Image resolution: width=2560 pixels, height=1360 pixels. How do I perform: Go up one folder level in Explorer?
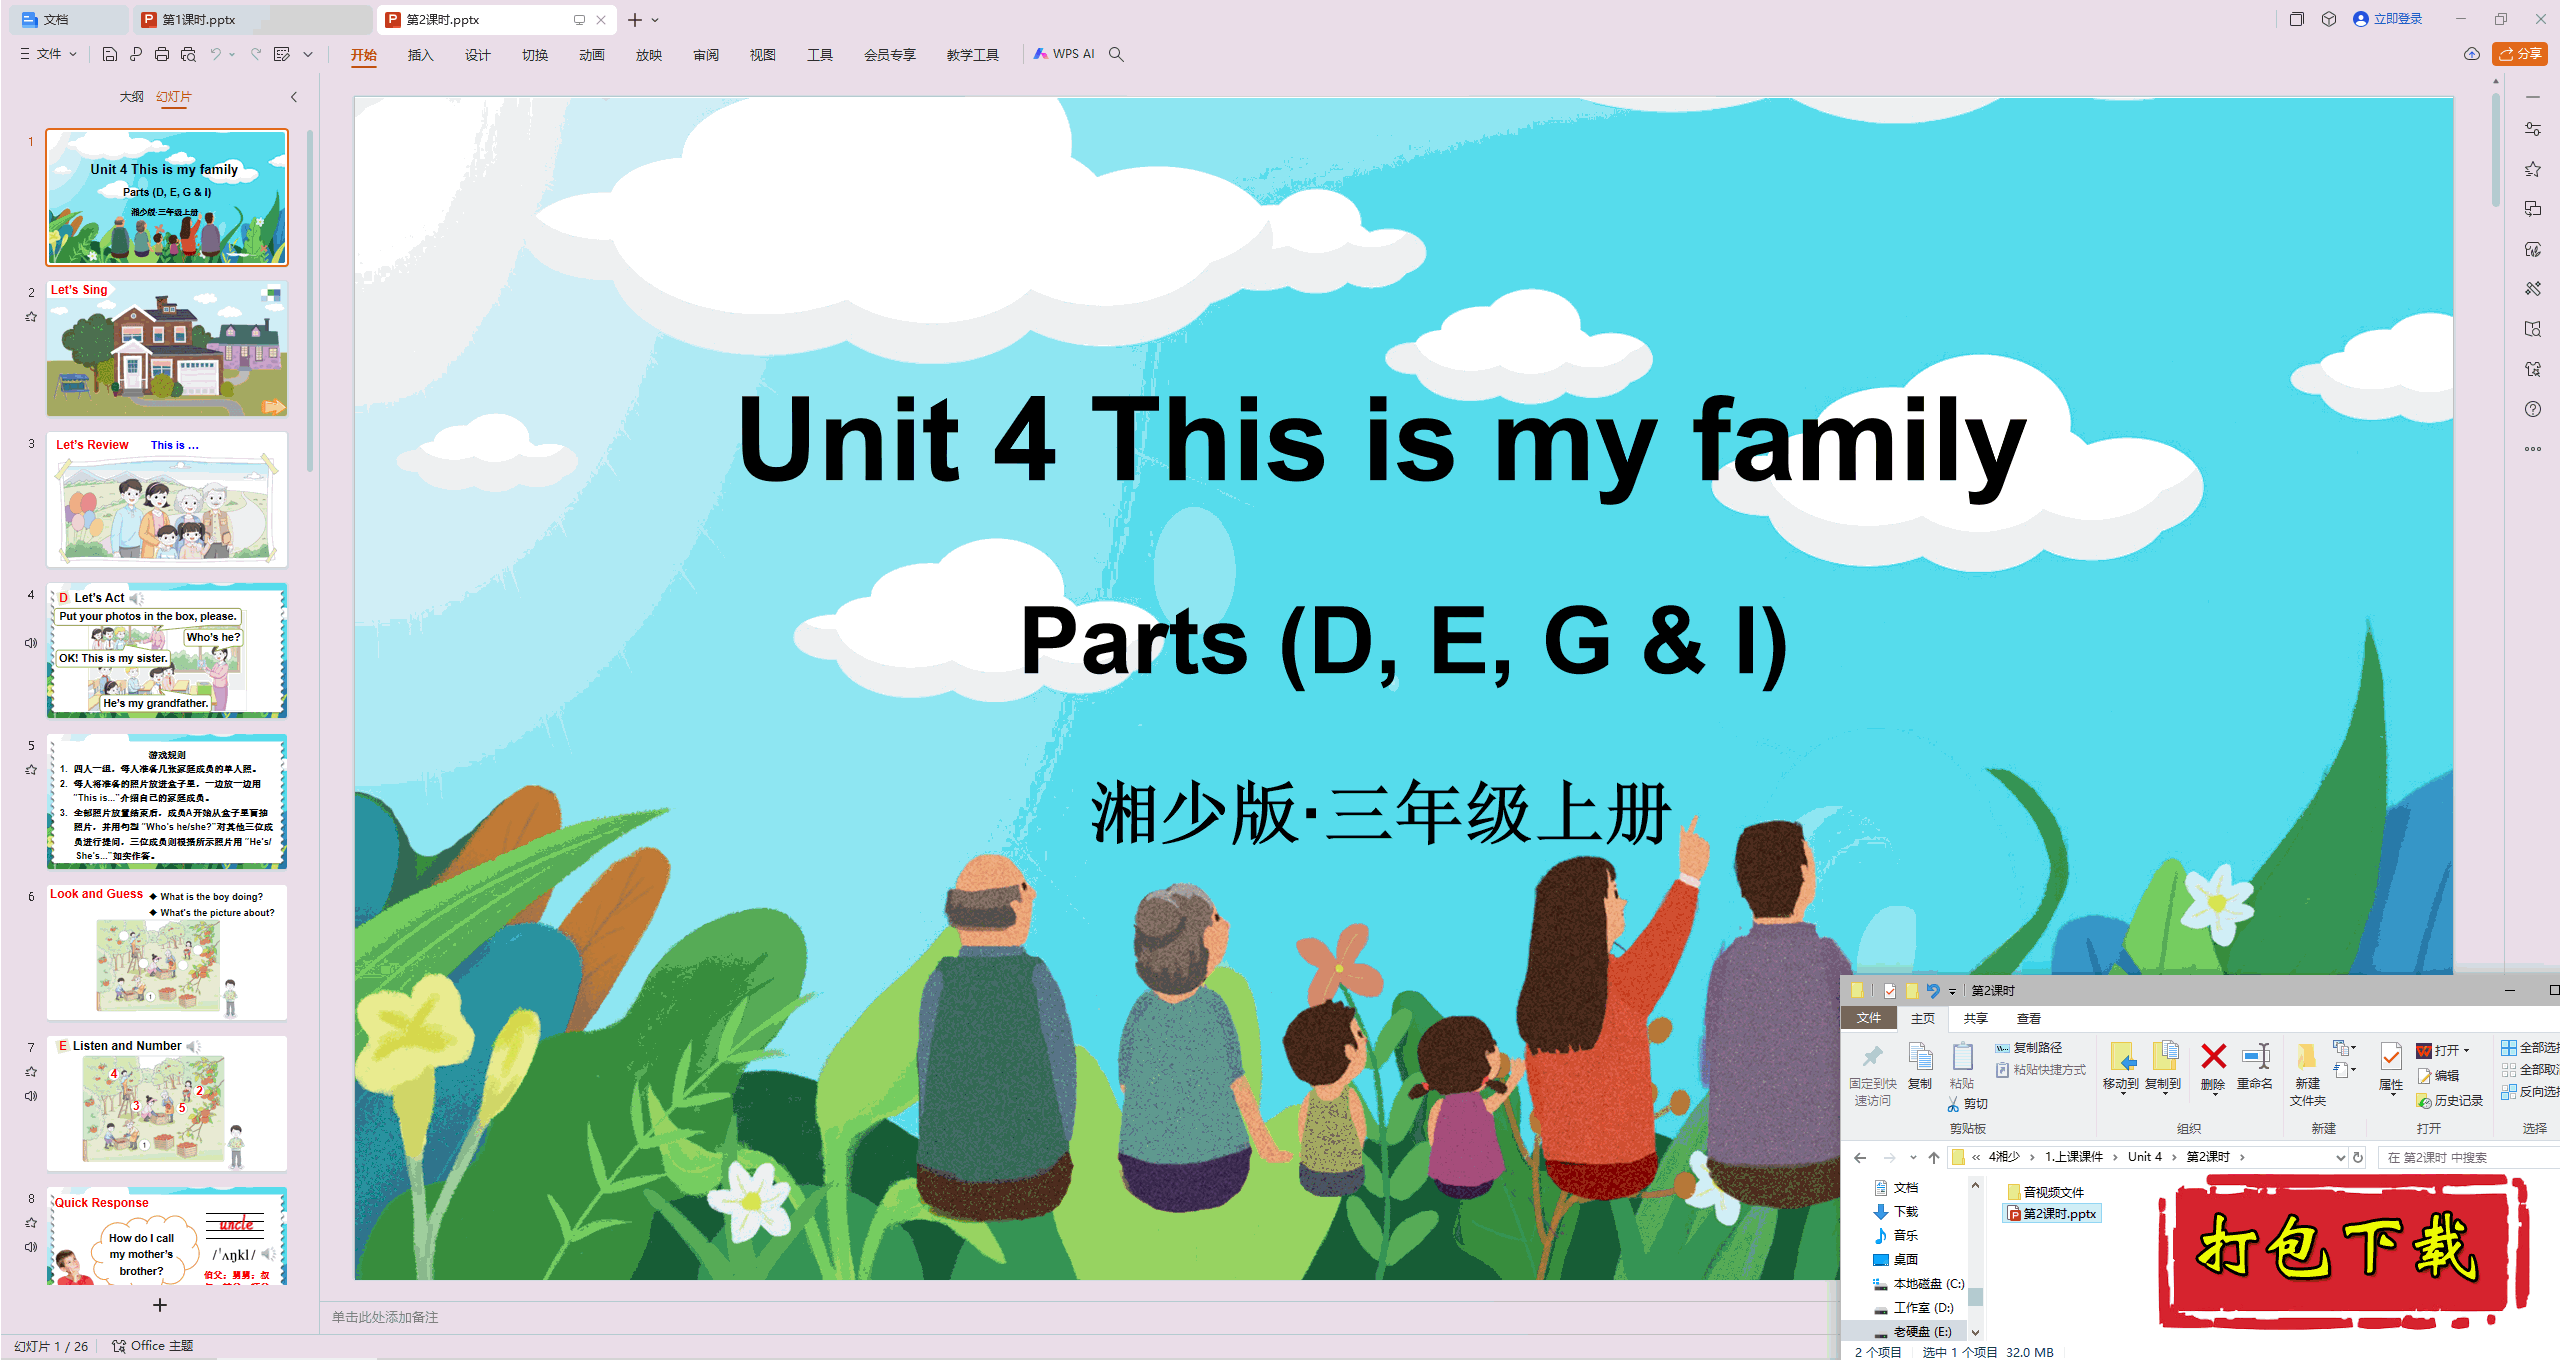pyautogui.click(x=1934, y=1157)
